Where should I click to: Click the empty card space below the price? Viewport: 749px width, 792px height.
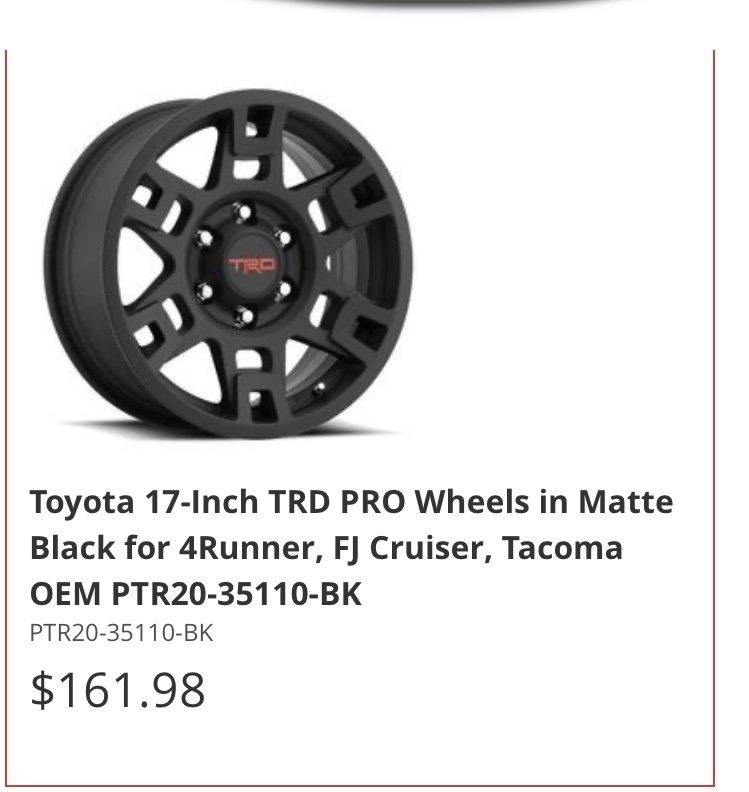pos(360,748)
